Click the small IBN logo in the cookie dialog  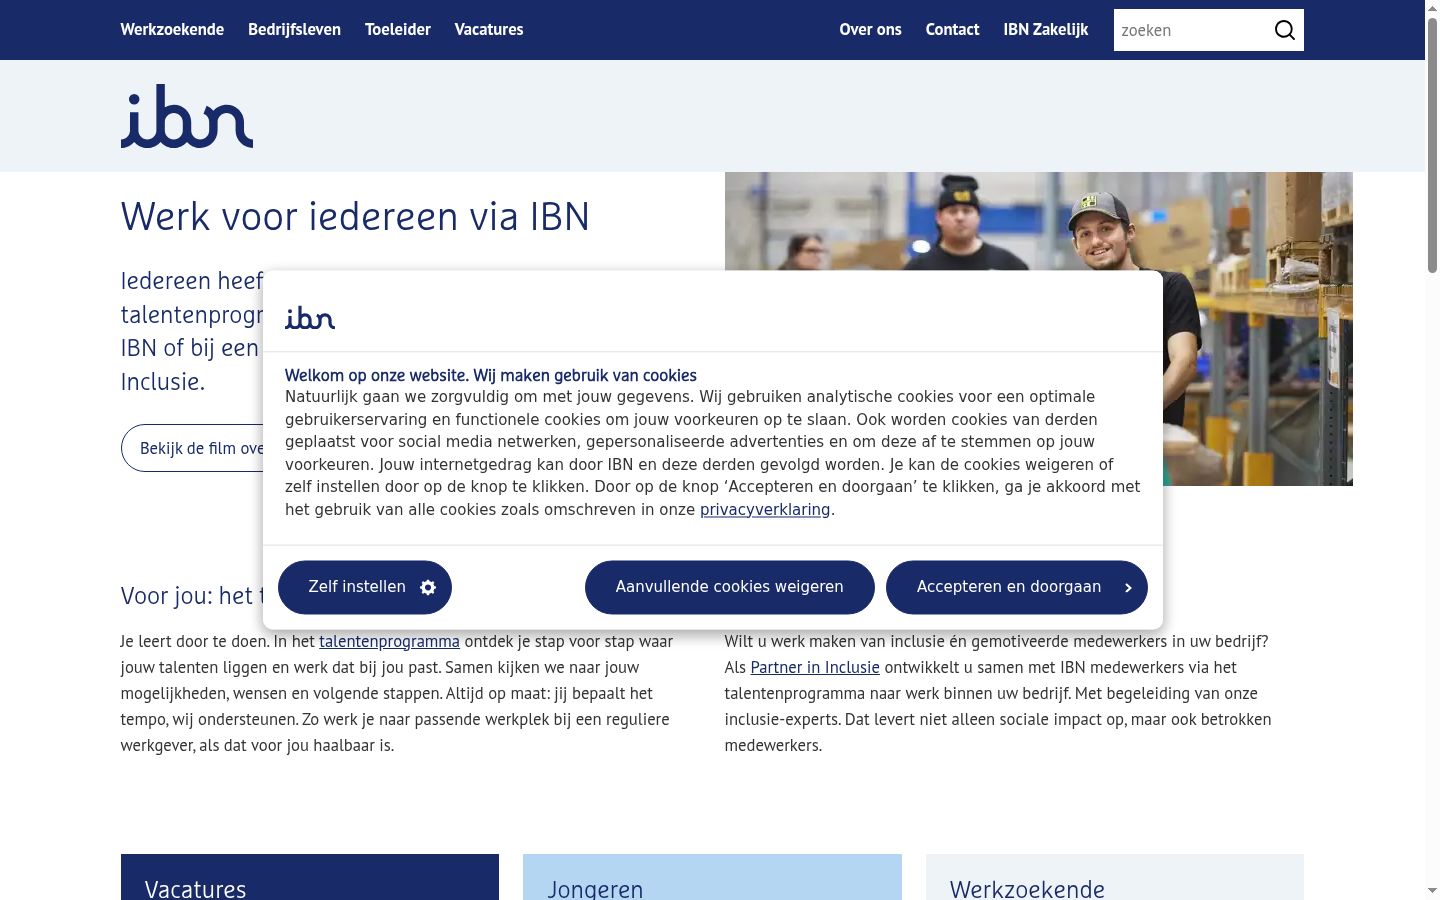point(310,318)
